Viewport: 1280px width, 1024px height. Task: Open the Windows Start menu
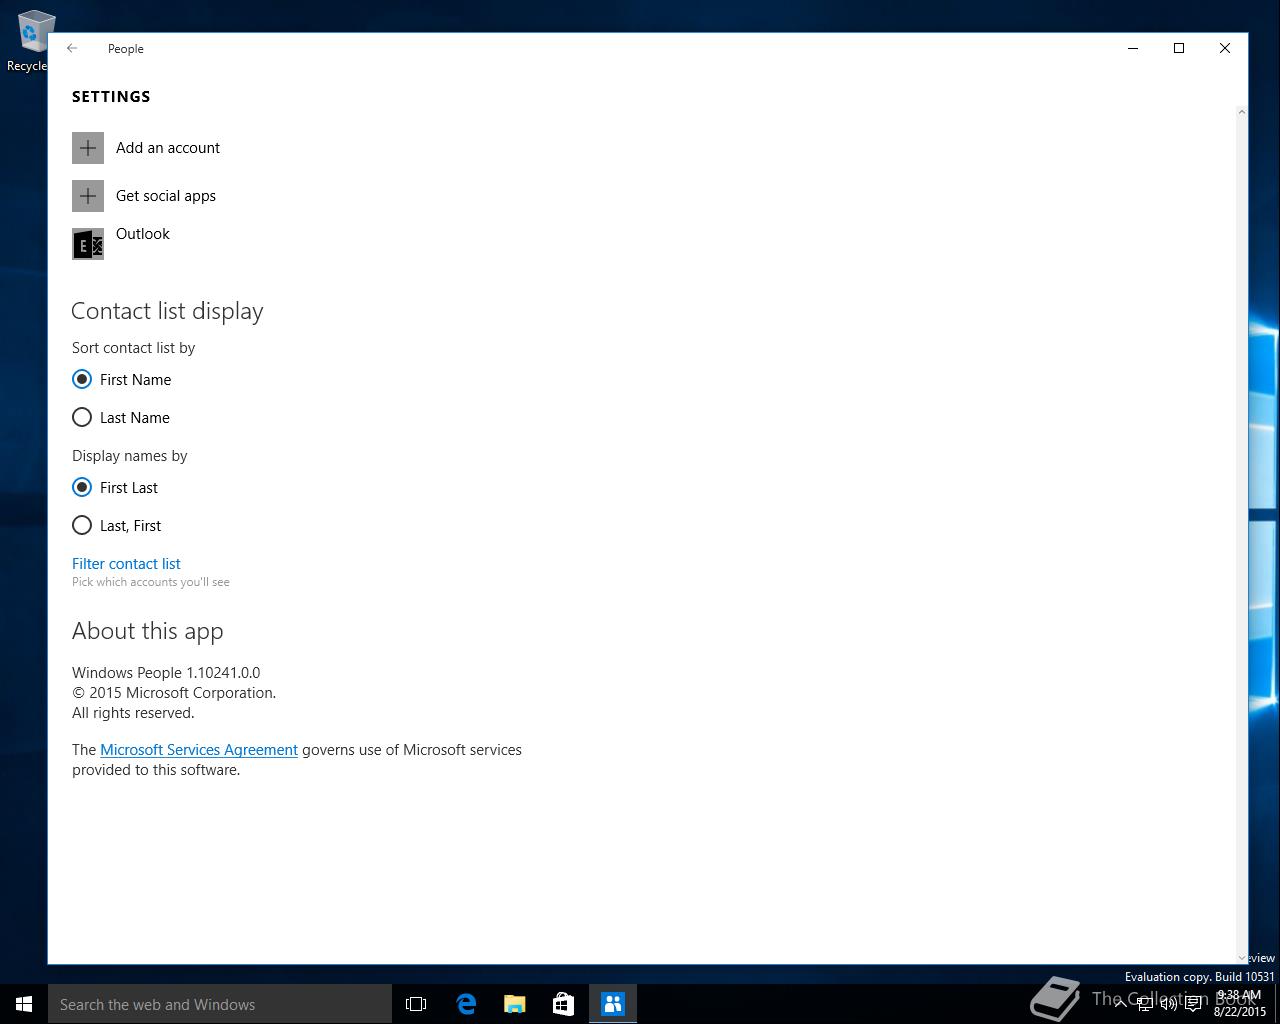coord(24,1004)
